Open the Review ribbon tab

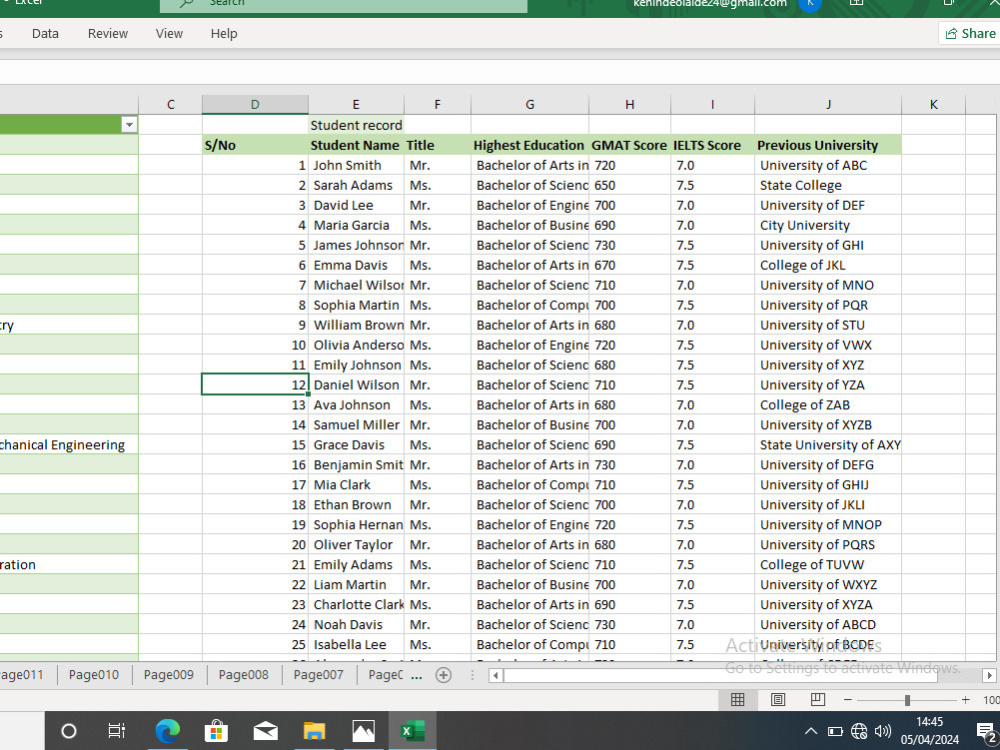click(108, 33)
